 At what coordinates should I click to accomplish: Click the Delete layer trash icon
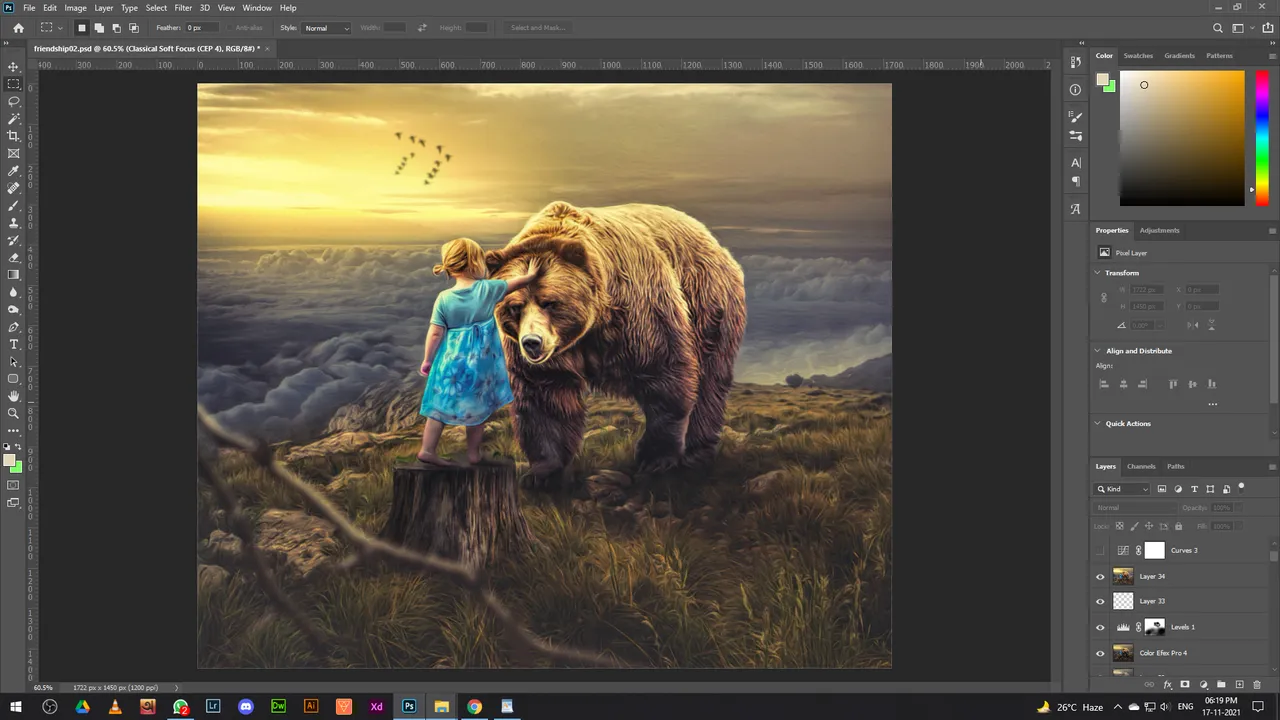point(1257,685)
